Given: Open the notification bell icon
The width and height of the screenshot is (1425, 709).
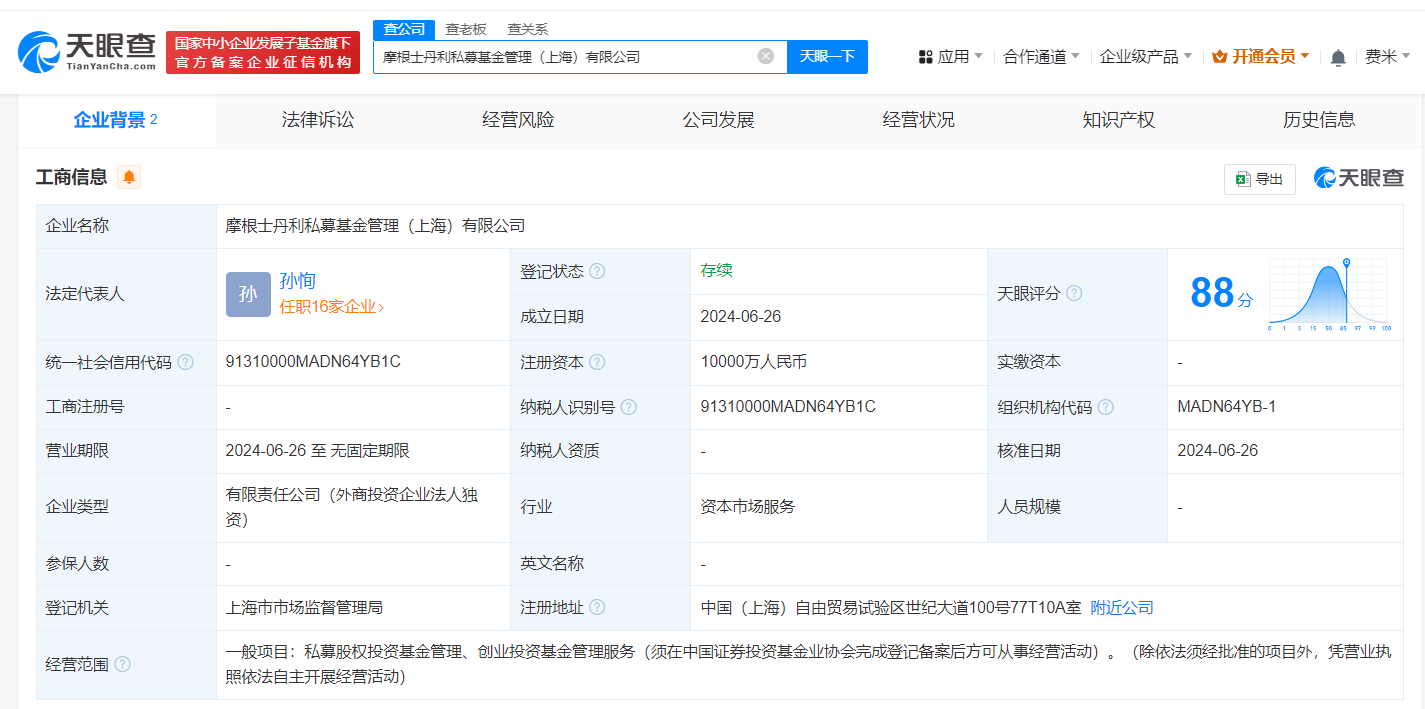Looking at the screenshot, I should pyautogui.click(x=1338, y=57).
